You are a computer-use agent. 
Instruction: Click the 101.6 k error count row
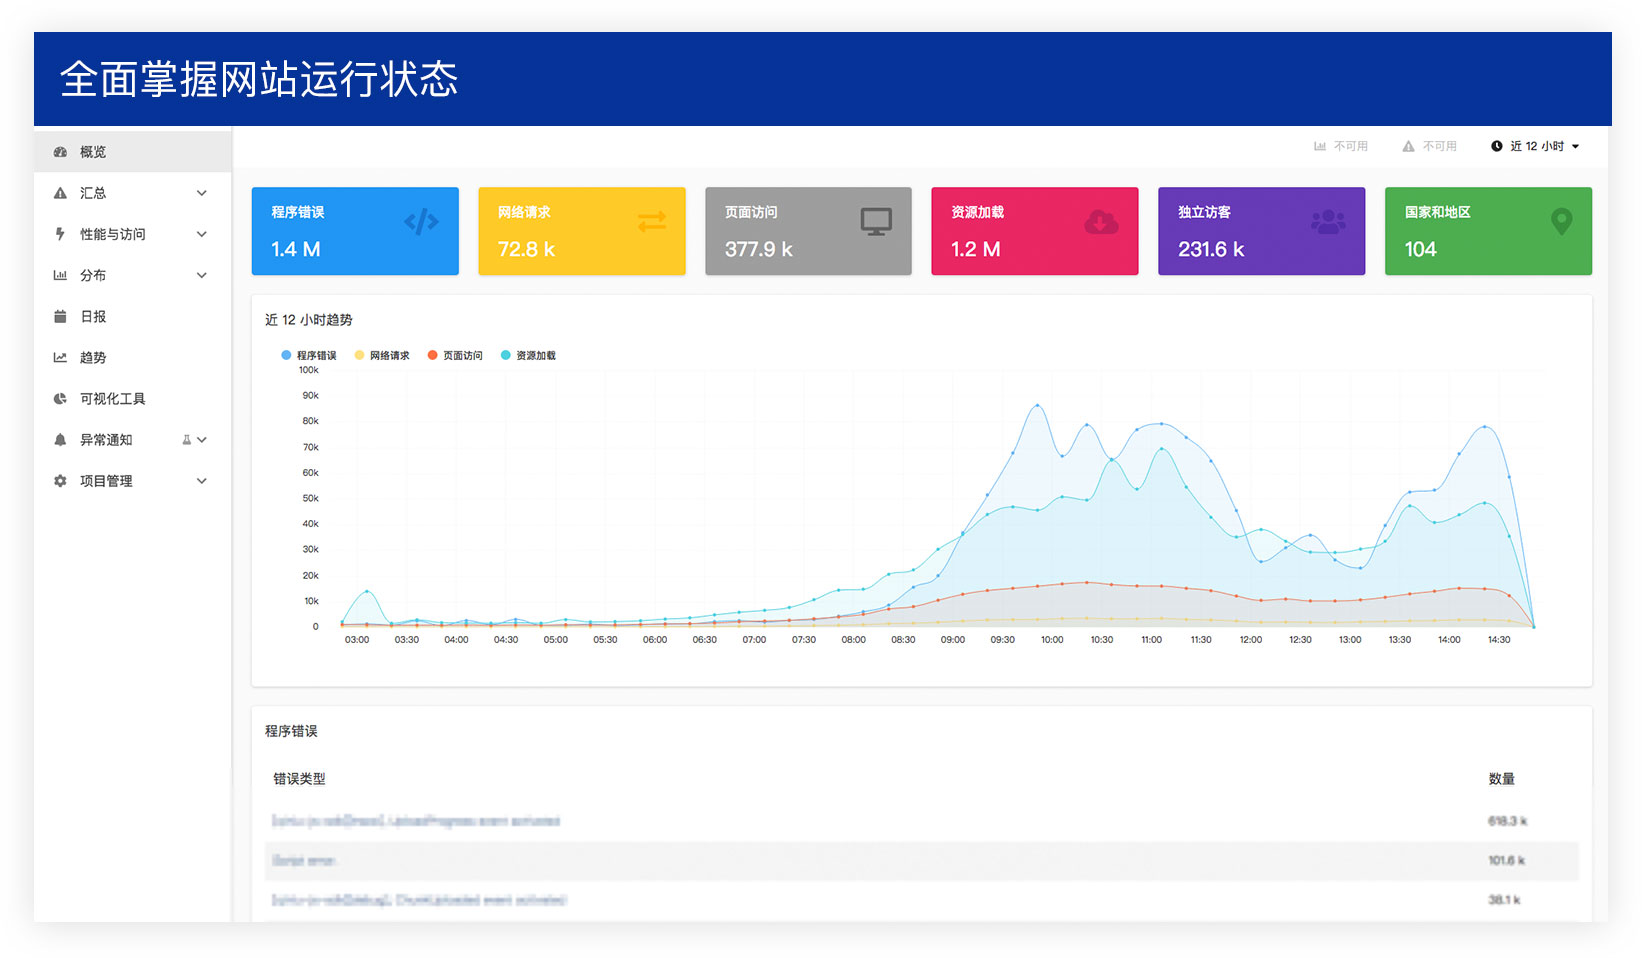[x=921, y=861]
